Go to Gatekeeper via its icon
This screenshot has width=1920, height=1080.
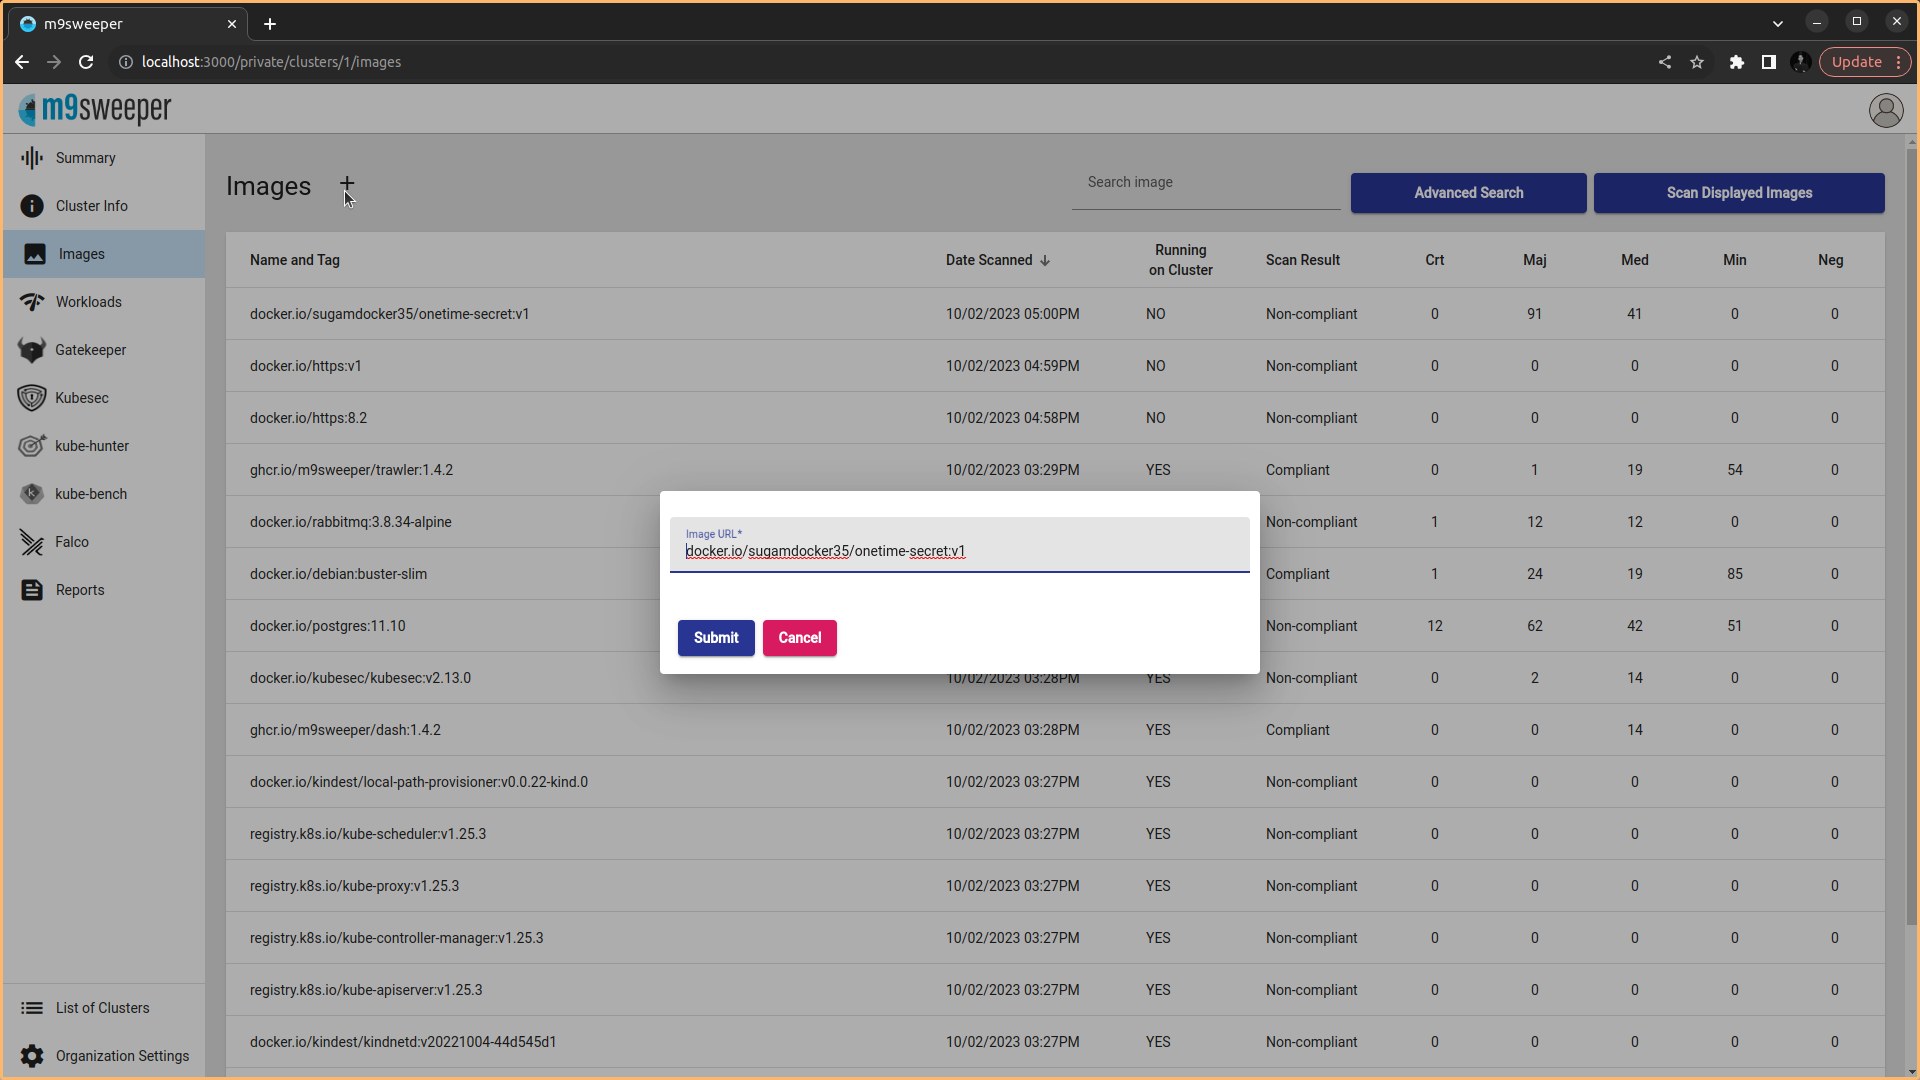pyautogui.click(x=32, y=350)
